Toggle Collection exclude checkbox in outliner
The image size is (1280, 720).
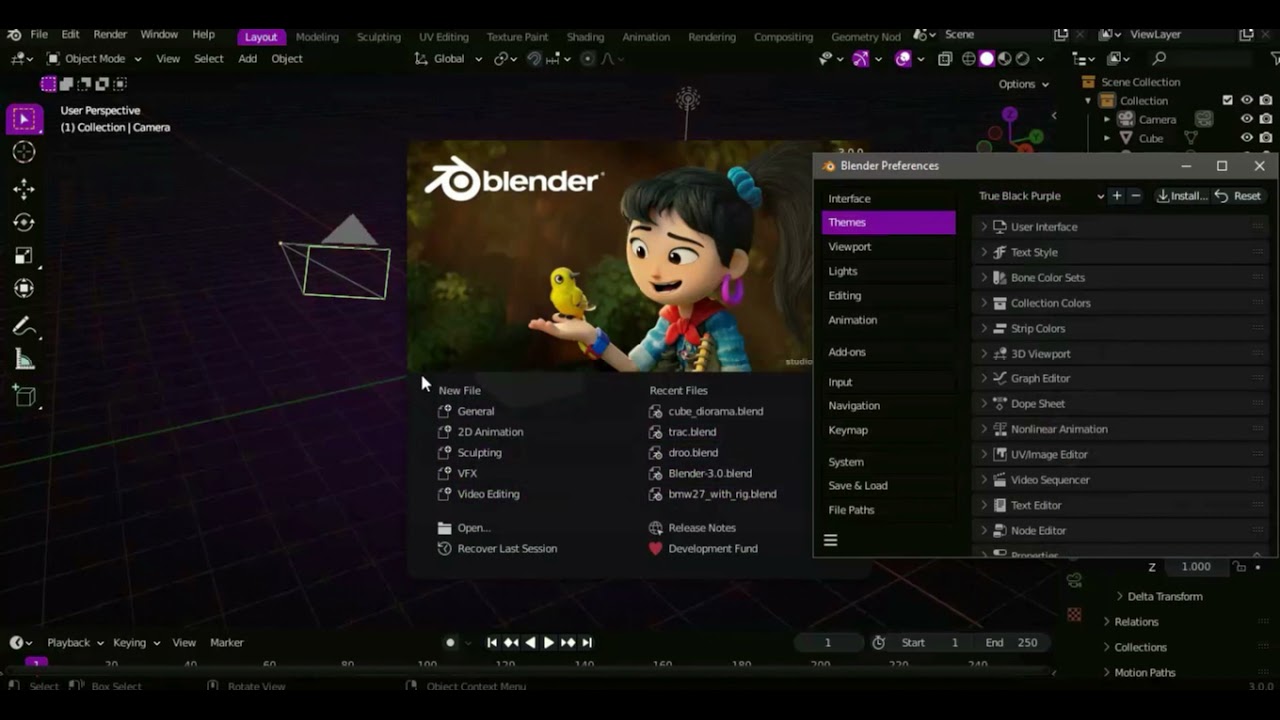(1228, 100)
